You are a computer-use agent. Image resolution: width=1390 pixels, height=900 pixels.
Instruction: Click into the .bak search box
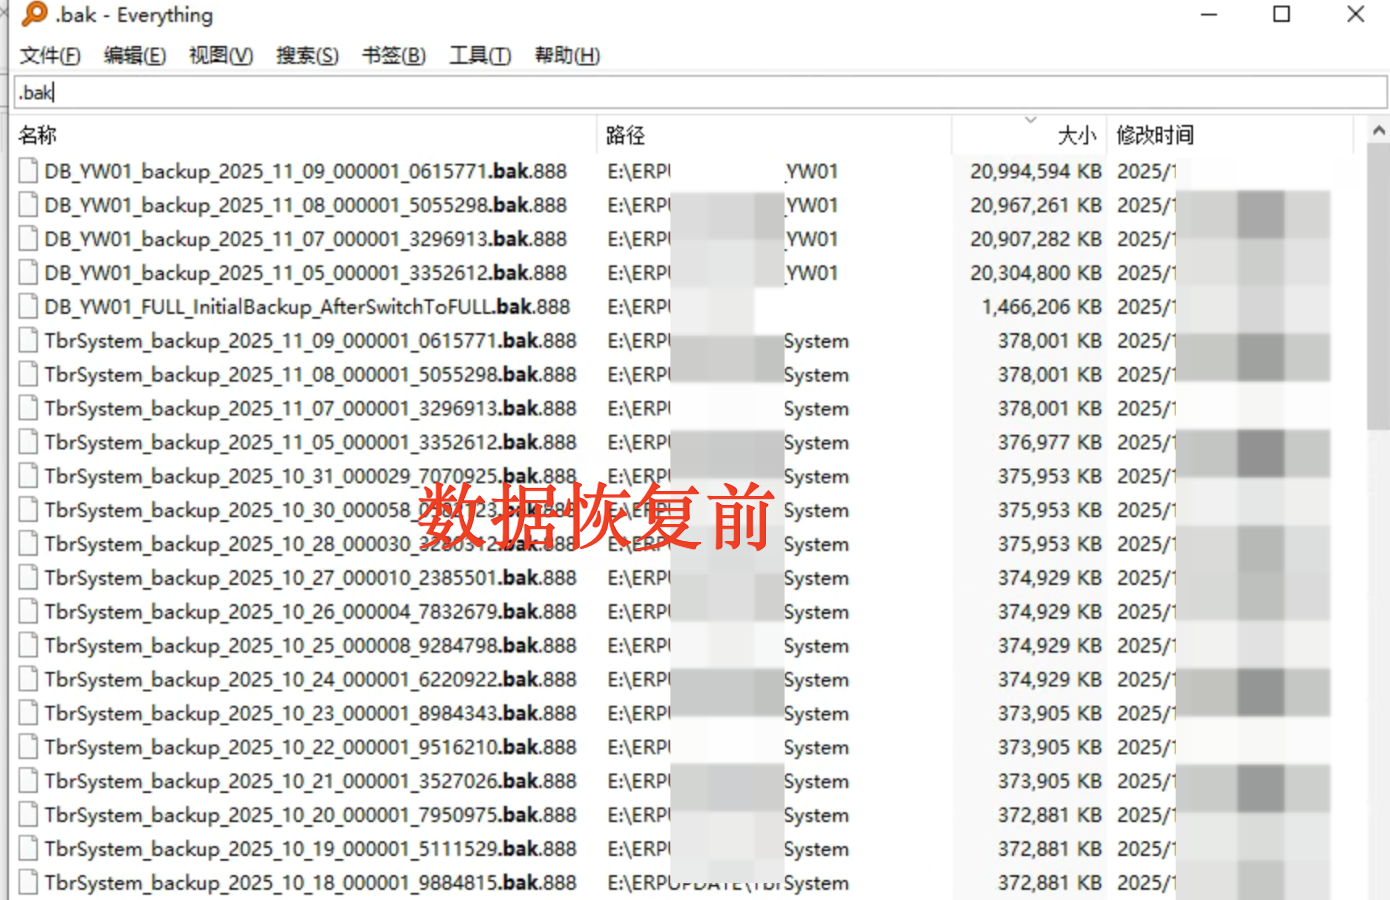[700, 93]
